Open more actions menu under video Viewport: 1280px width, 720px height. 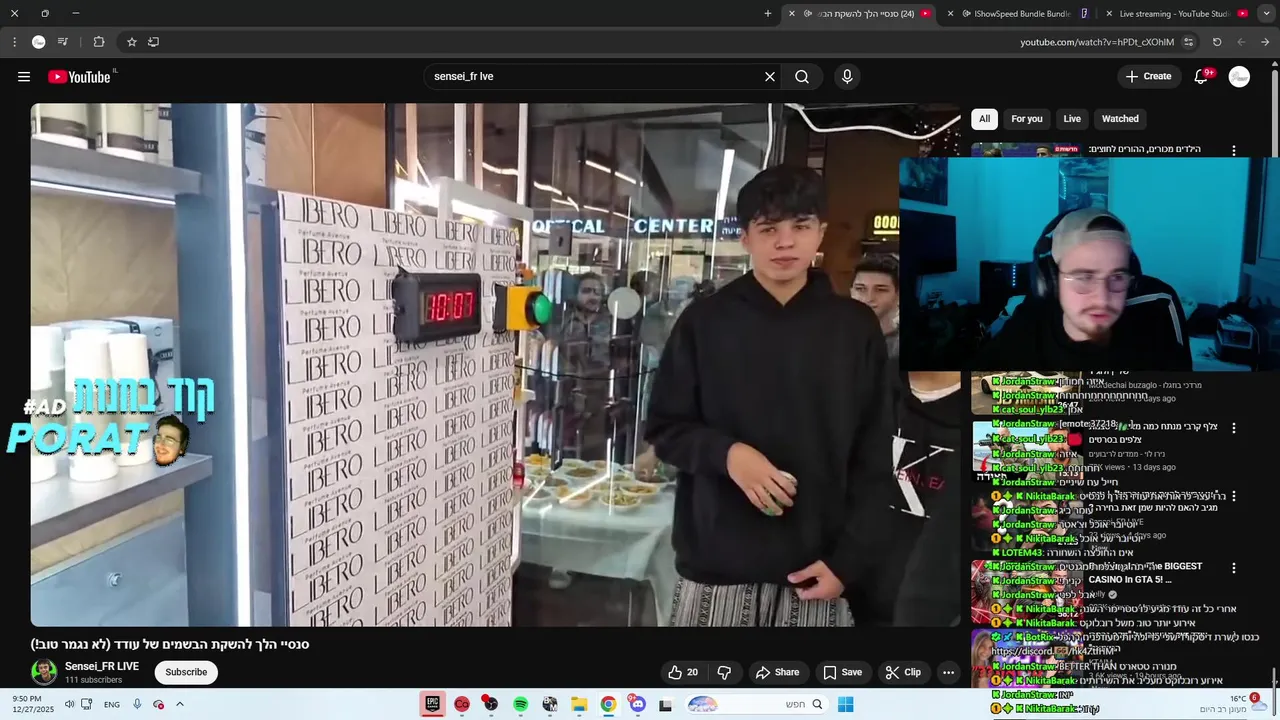pos(948,672)
